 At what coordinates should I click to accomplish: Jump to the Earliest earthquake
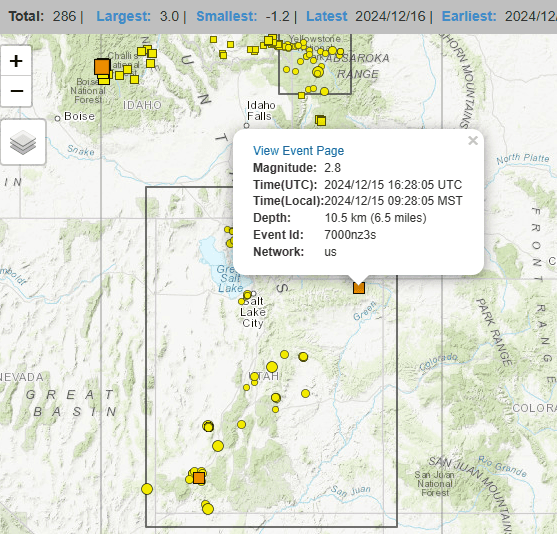pos(469,16)
